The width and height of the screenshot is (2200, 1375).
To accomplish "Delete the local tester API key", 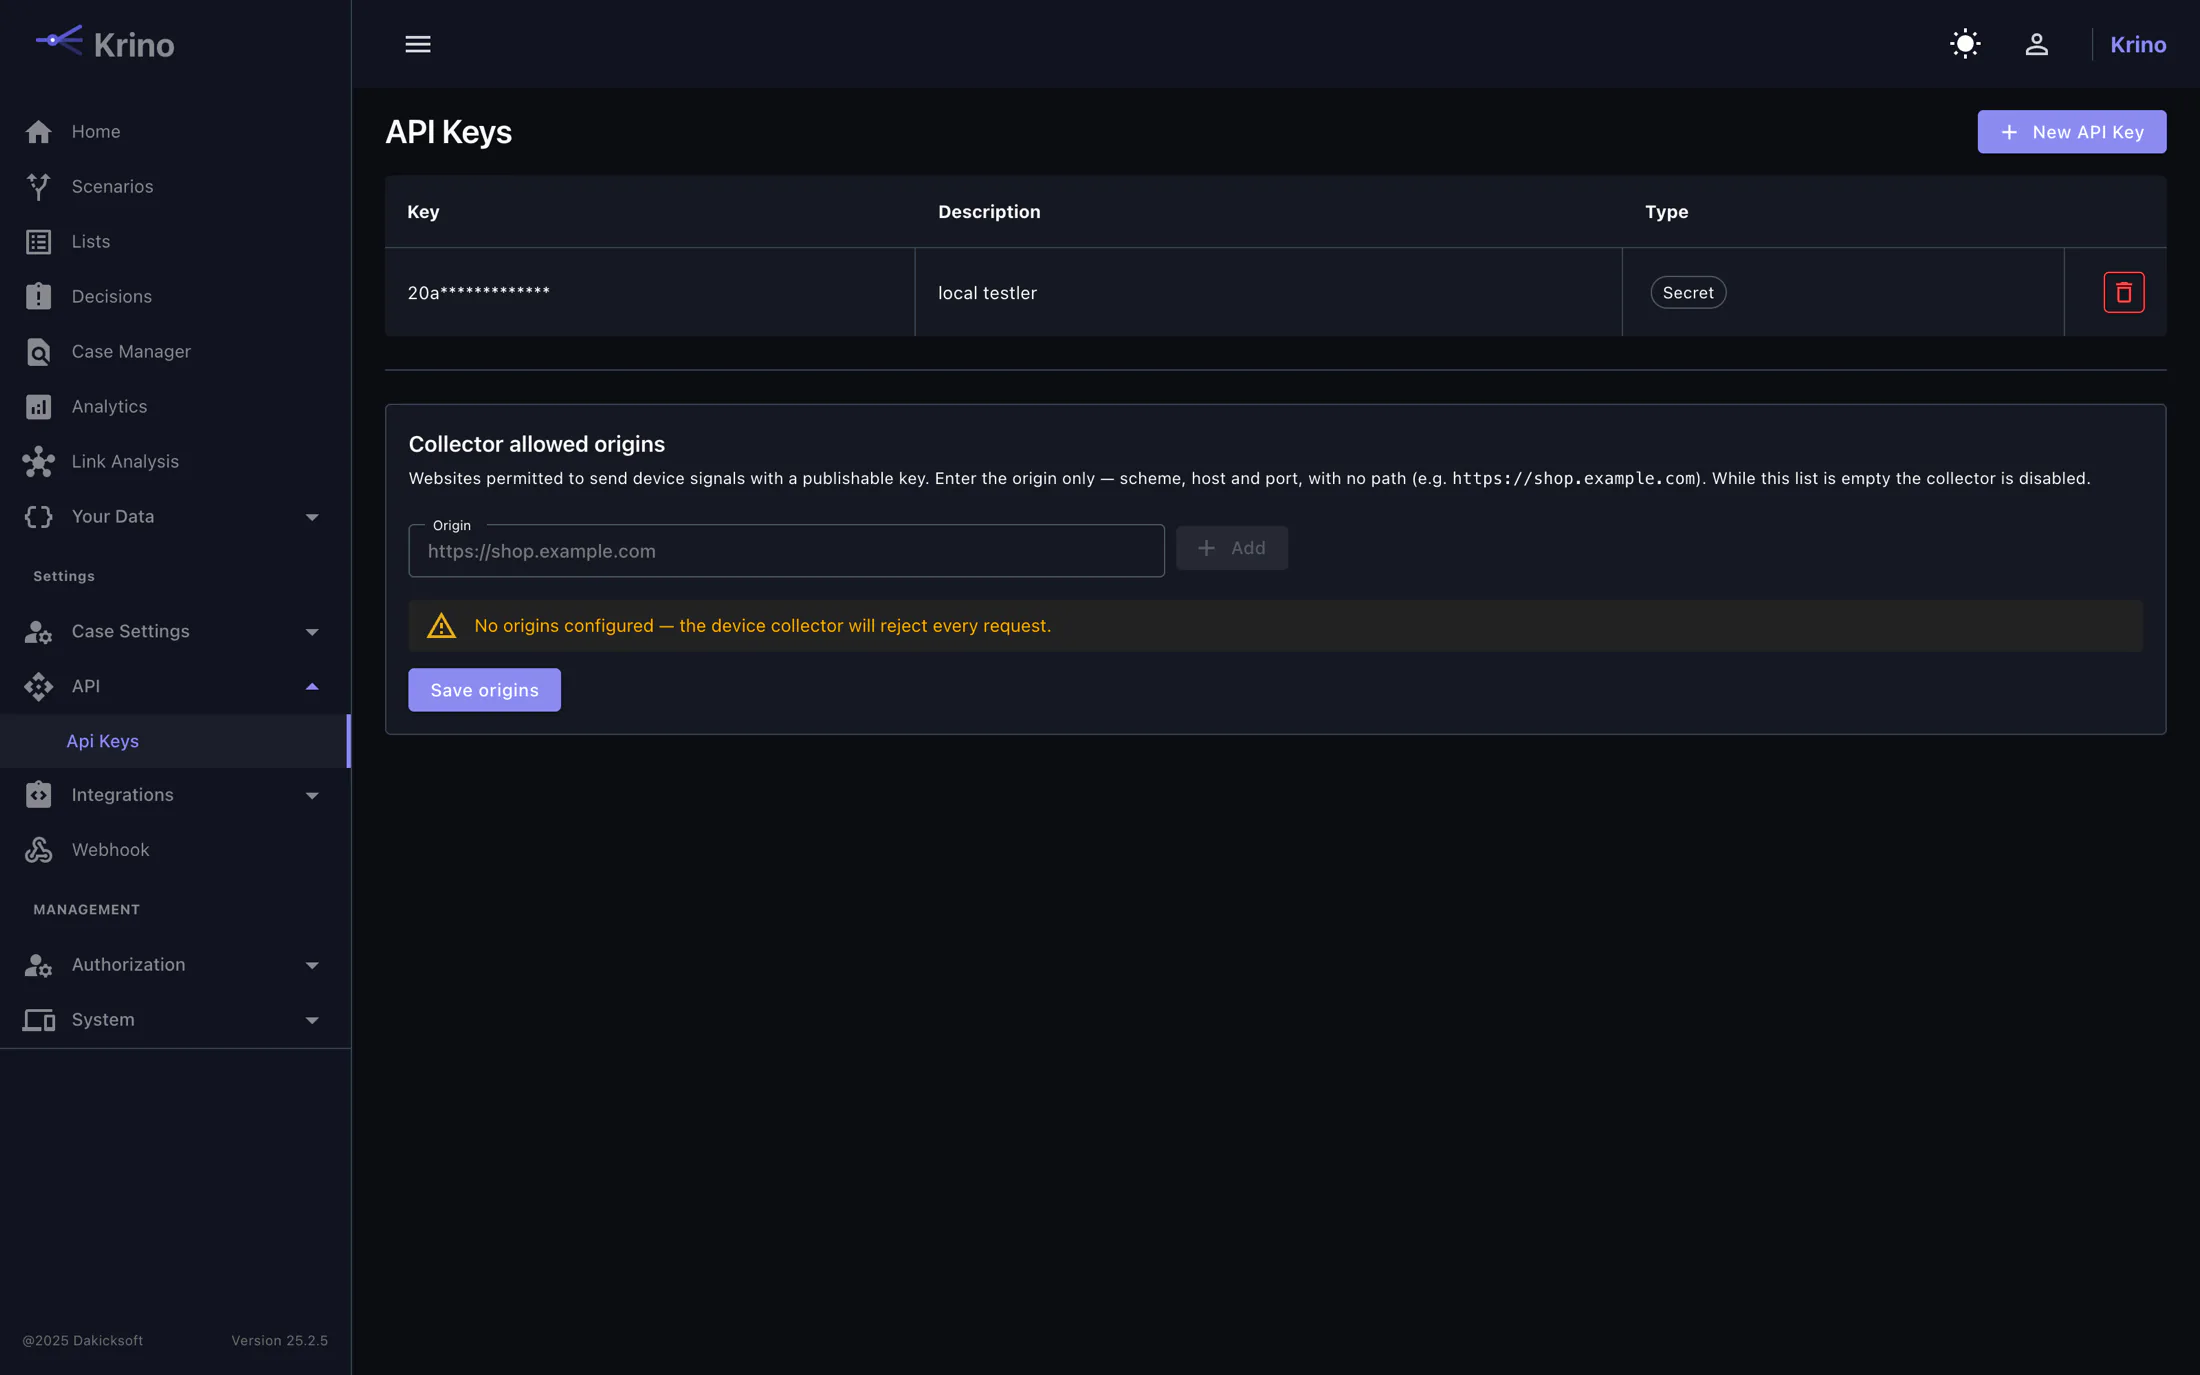I will click(x=2124, y=293).
